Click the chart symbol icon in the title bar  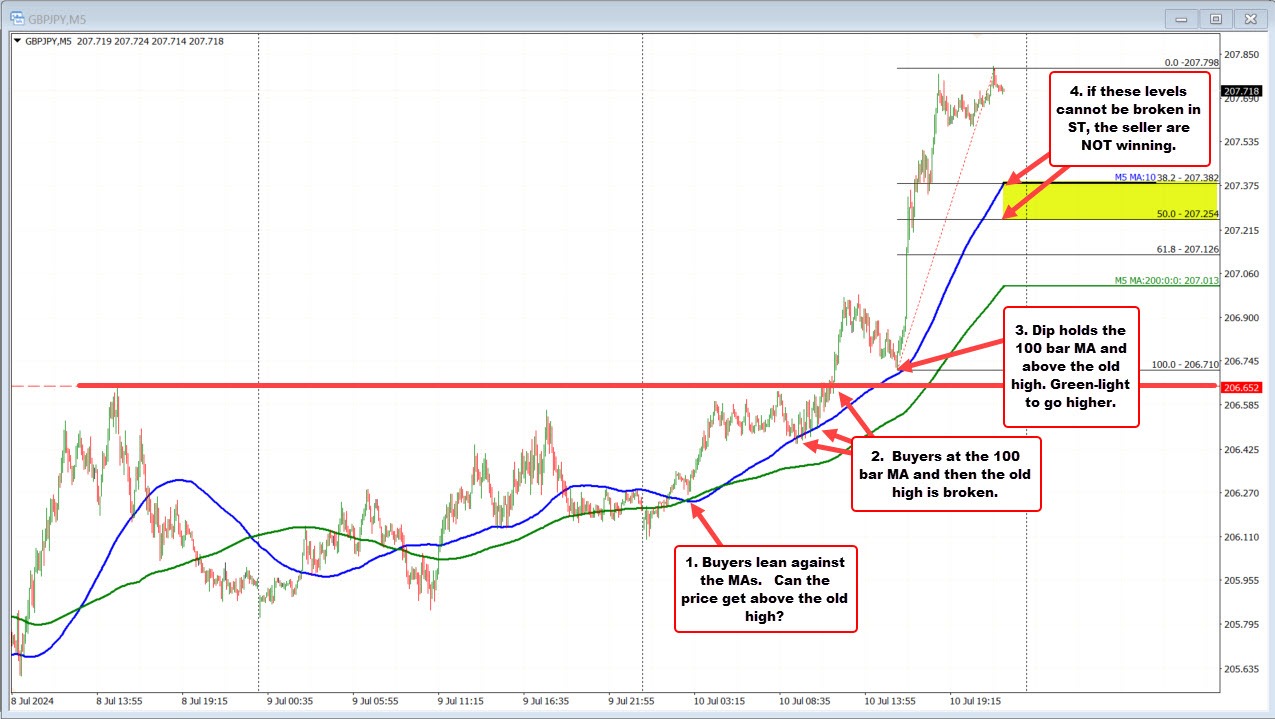[x=16, y=18]
